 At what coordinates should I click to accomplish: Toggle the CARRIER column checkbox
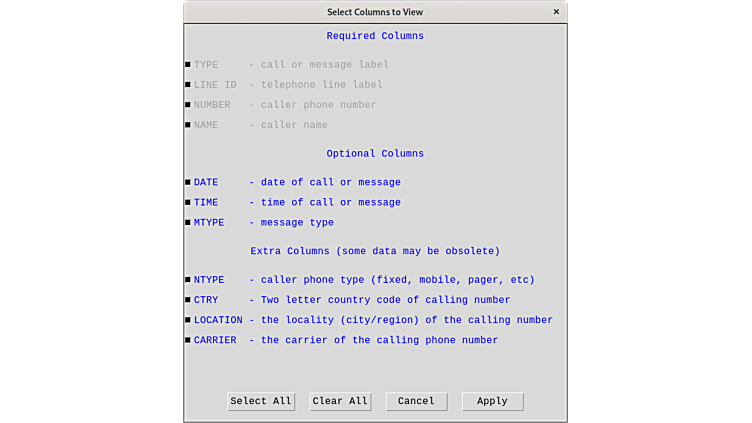[x=188, y=341]
